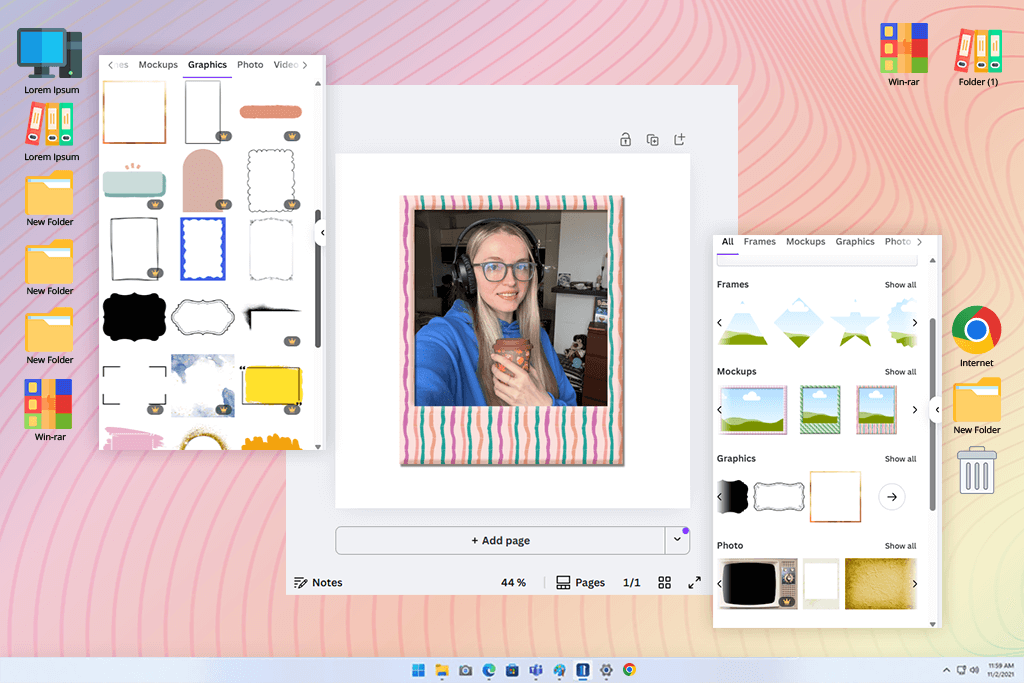Pick the corner brackets frame graphic
Image resolution: width=1024 pixels, height=683 pixels.
coord(134,385)
